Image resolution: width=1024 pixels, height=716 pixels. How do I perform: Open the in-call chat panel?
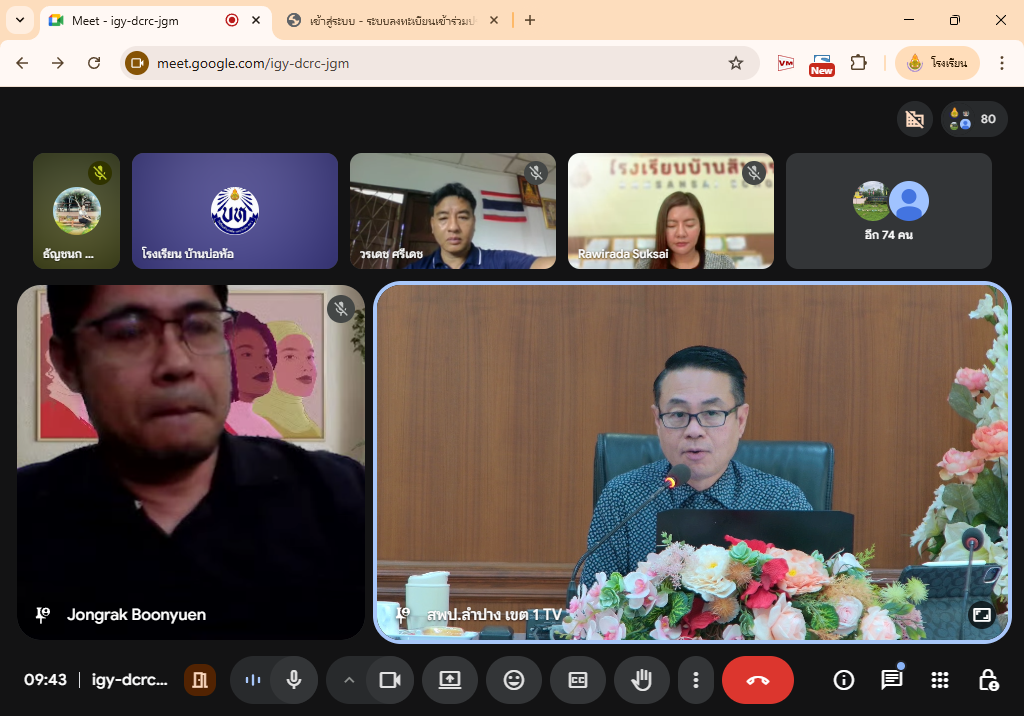coord(891,680)
